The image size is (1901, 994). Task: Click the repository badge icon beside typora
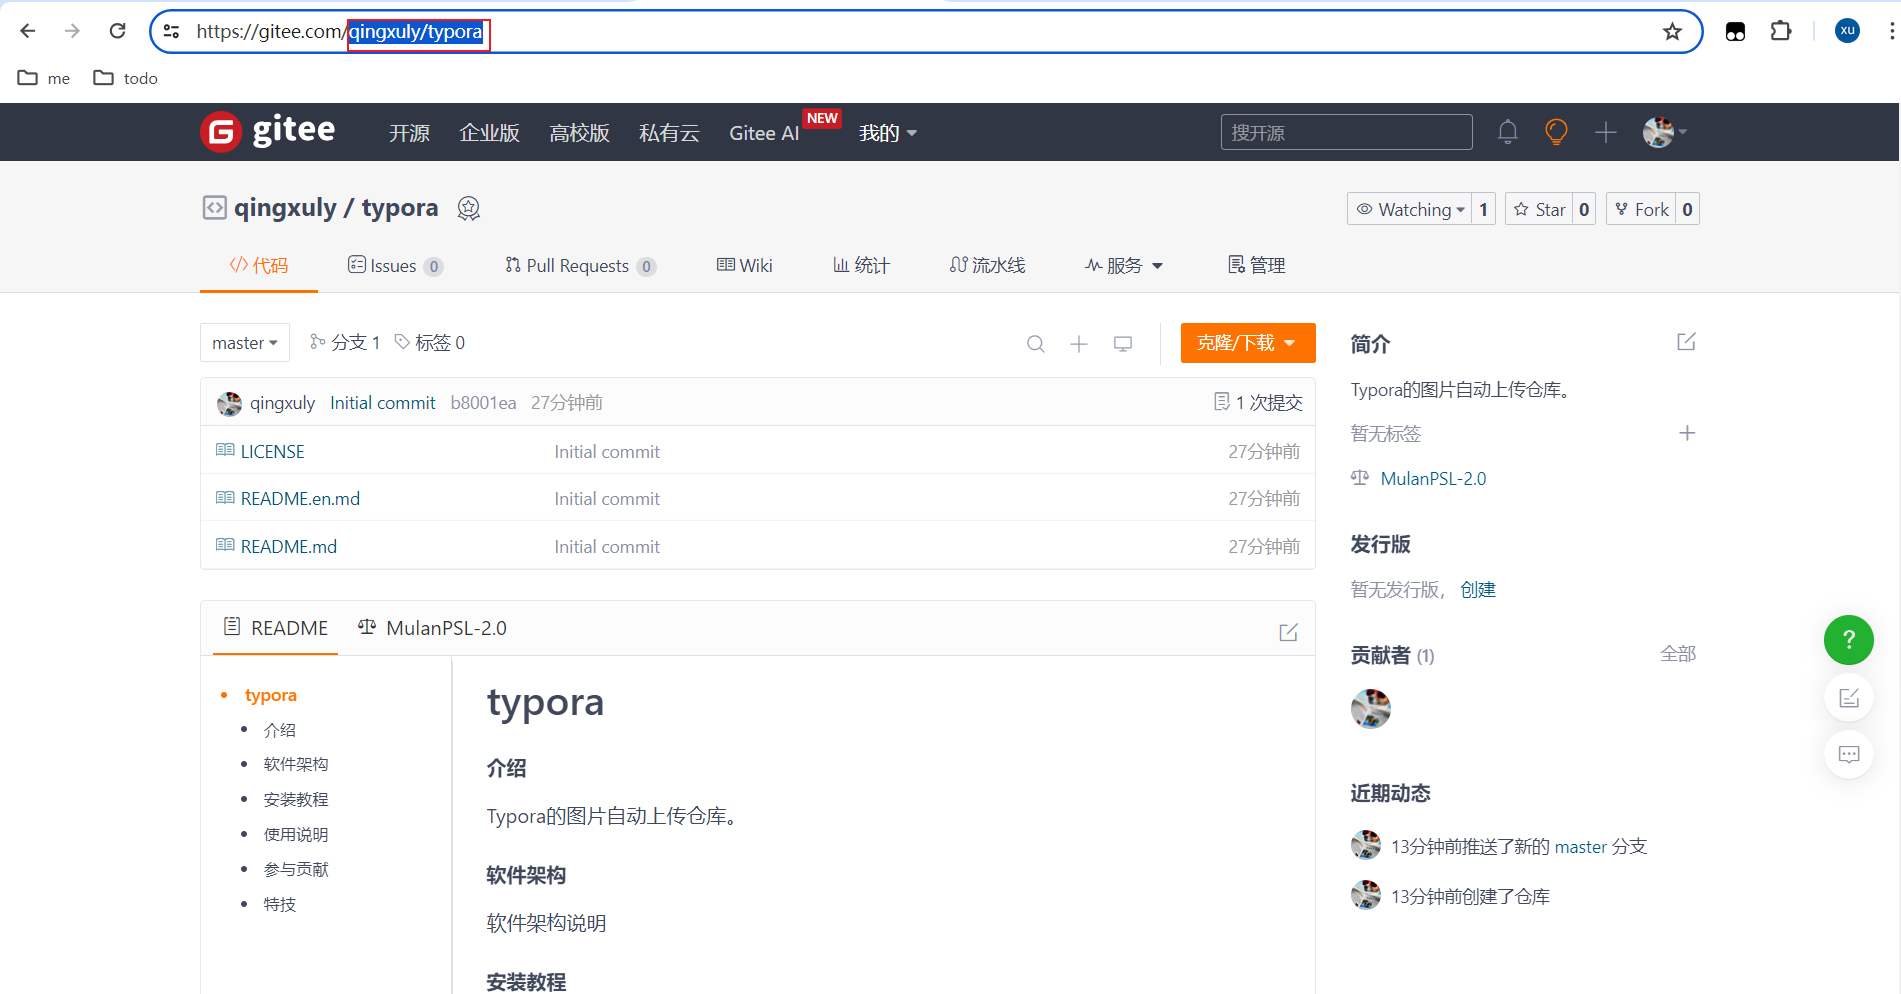(x=468, y=208)
